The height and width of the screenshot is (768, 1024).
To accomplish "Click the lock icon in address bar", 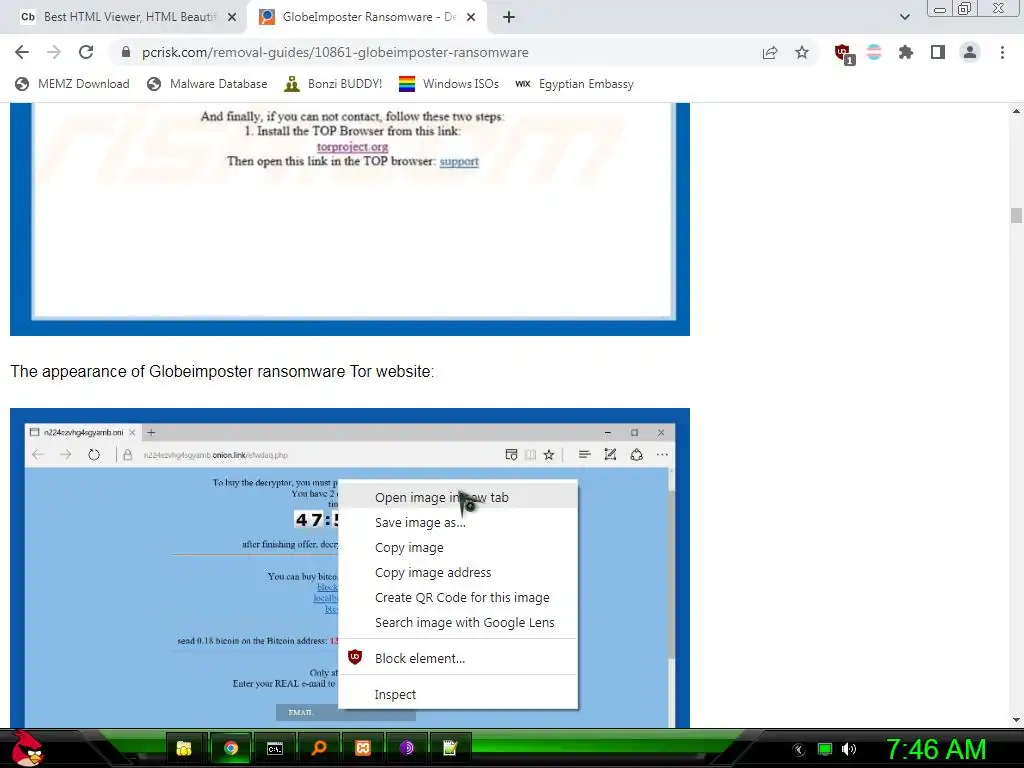I will [126, 52].
